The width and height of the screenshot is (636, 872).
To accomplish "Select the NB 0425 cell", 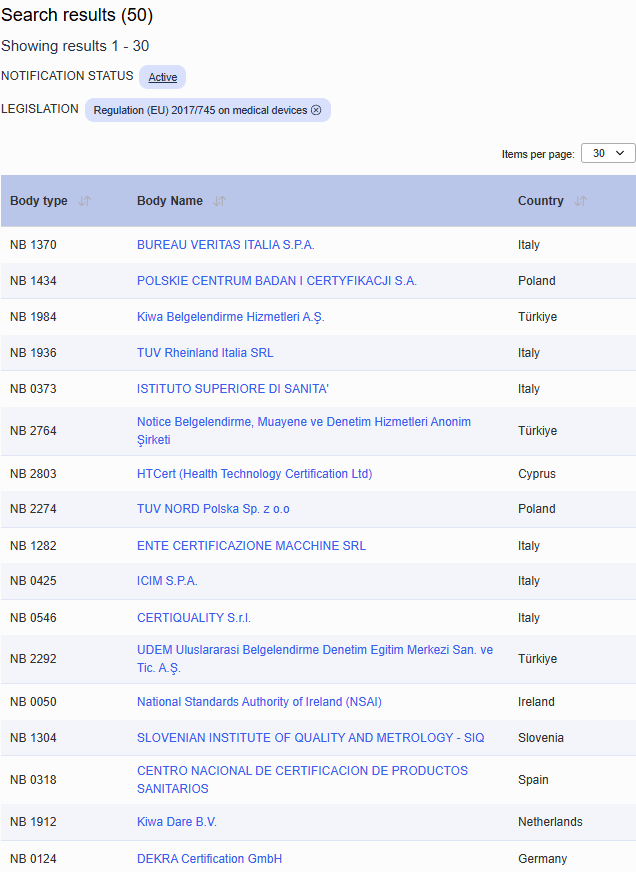I will pyautogui.click(x=33, y=581).
